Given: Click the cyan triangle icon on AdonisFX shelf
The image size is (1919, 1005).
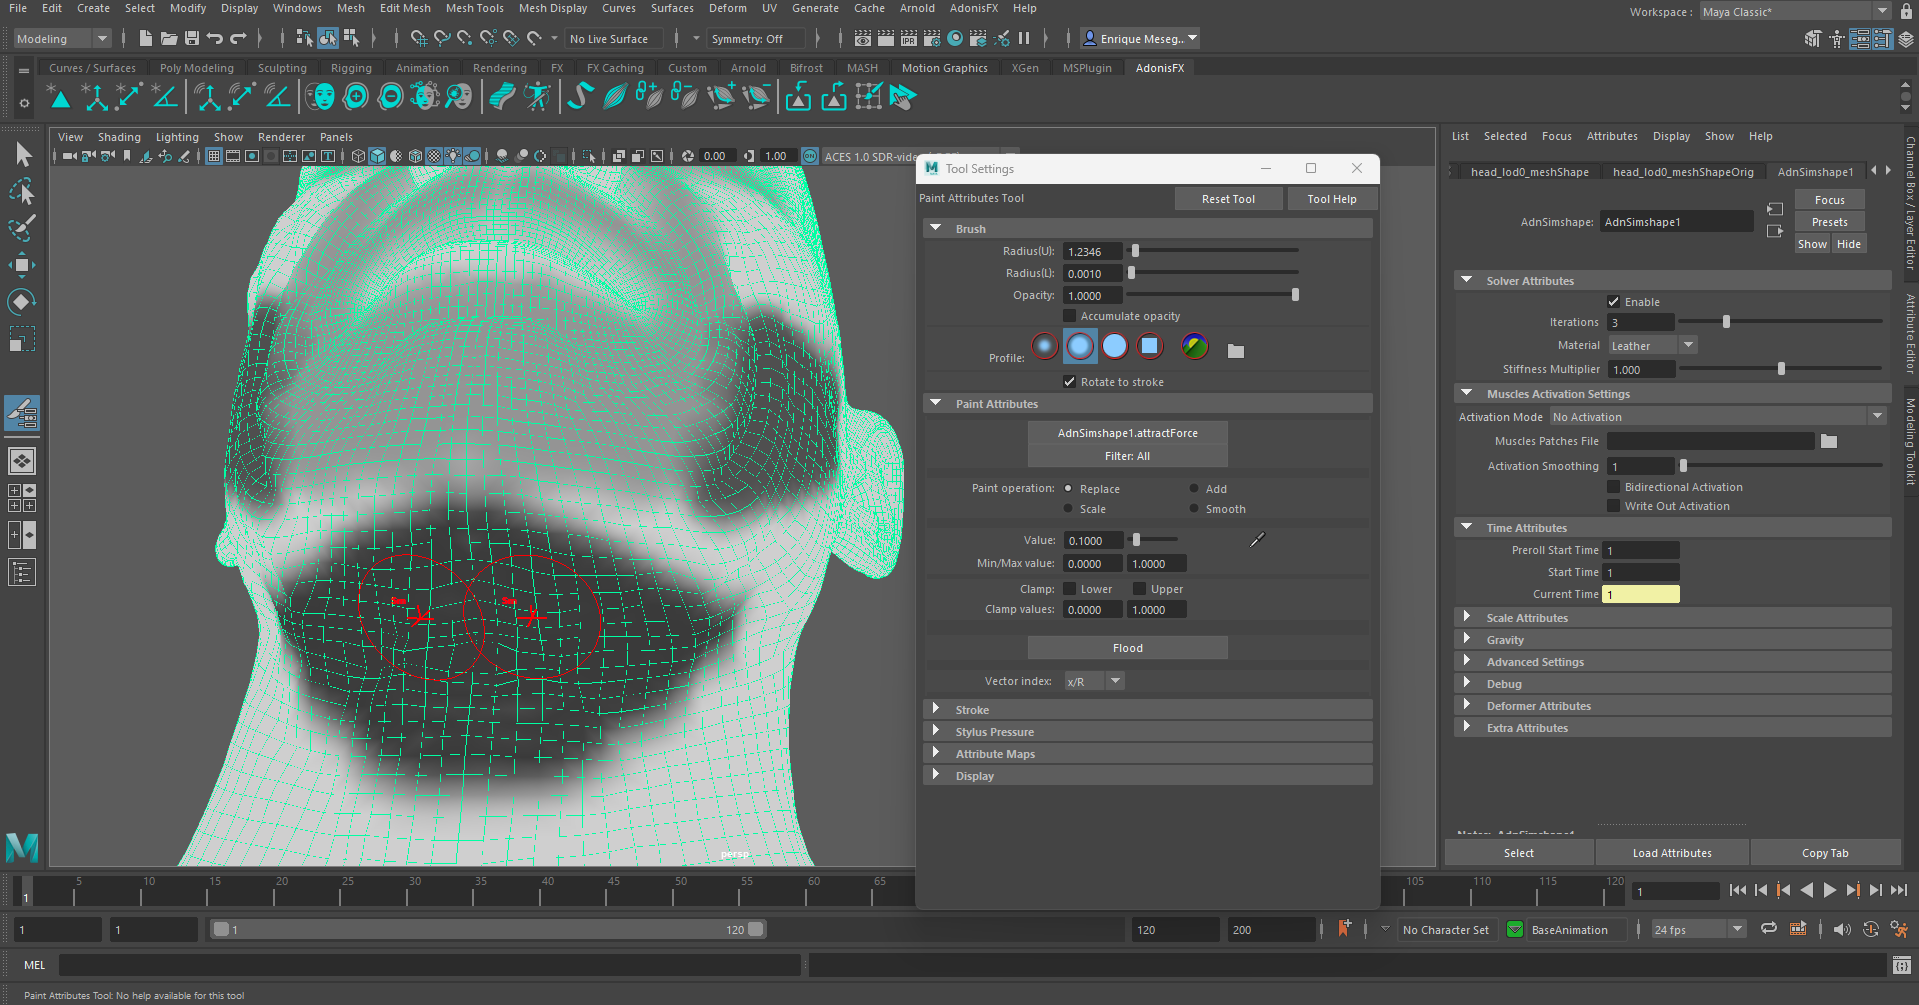Looking at the screenshot, I should point(60,97).
